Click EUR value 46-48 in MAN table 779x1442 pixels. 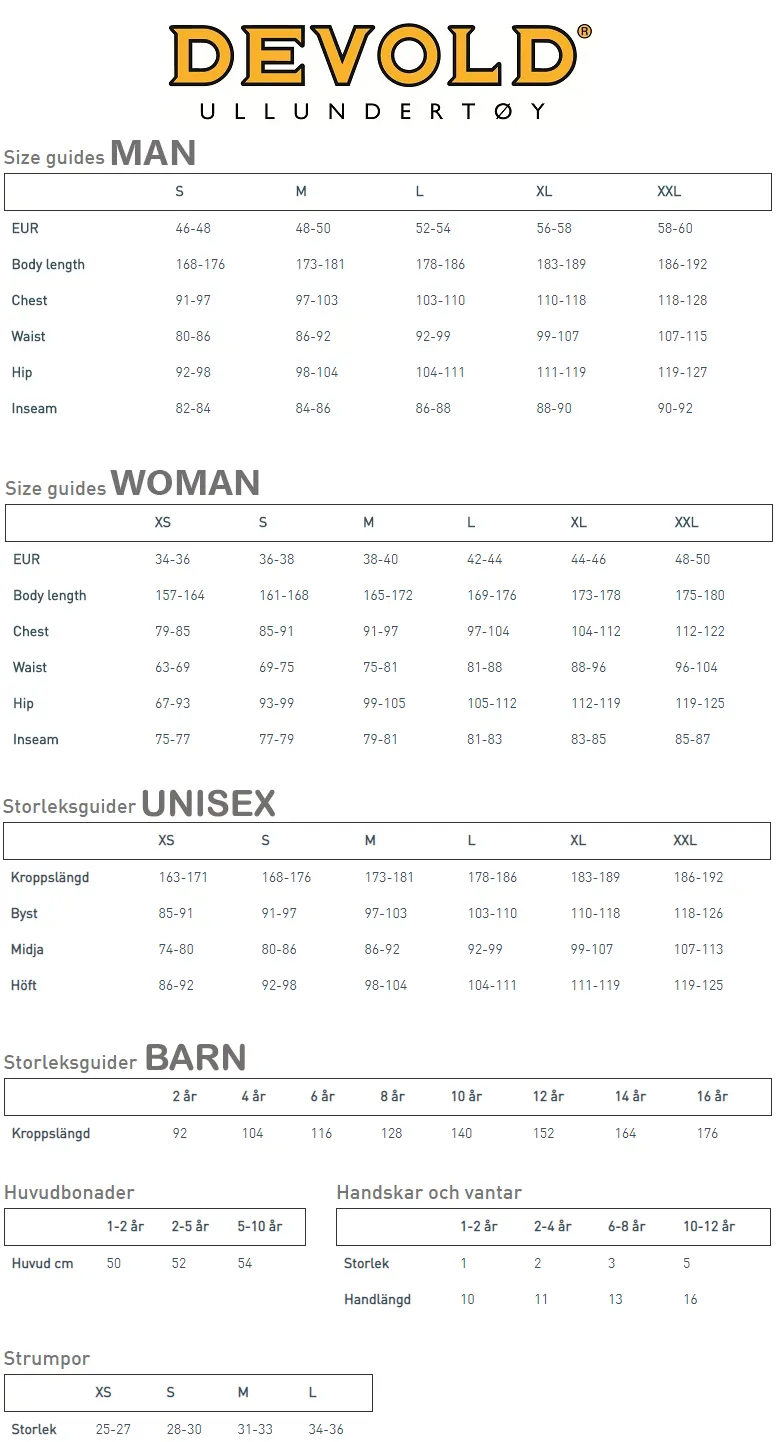click(193, 228)
